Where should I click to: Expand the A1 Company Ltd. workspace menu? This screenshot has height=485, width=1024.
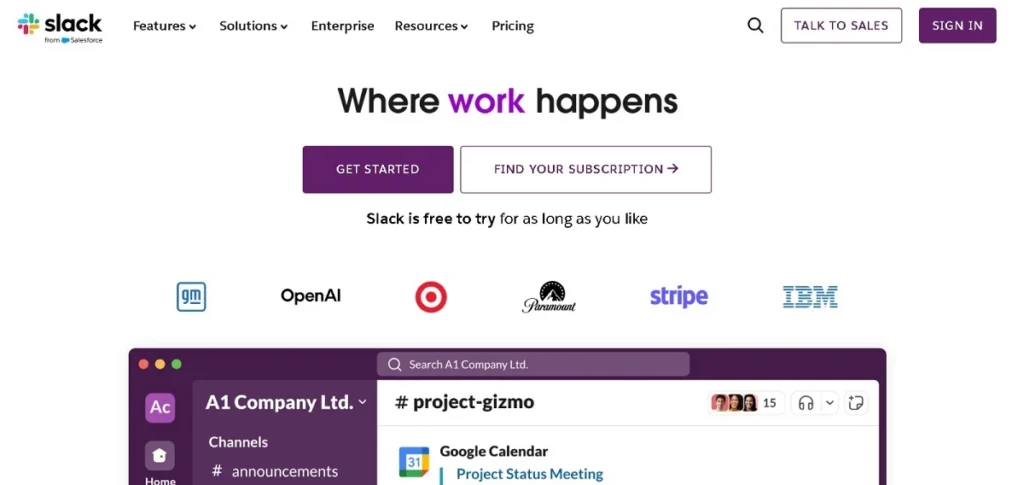[x=286, y=403]
